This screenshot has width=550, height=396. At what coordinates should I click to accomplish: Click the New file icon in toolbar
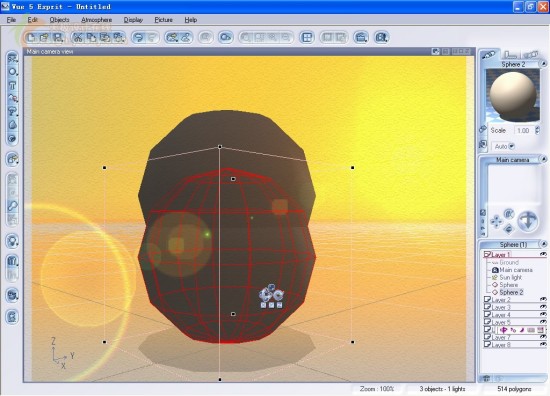pos(31,37)
